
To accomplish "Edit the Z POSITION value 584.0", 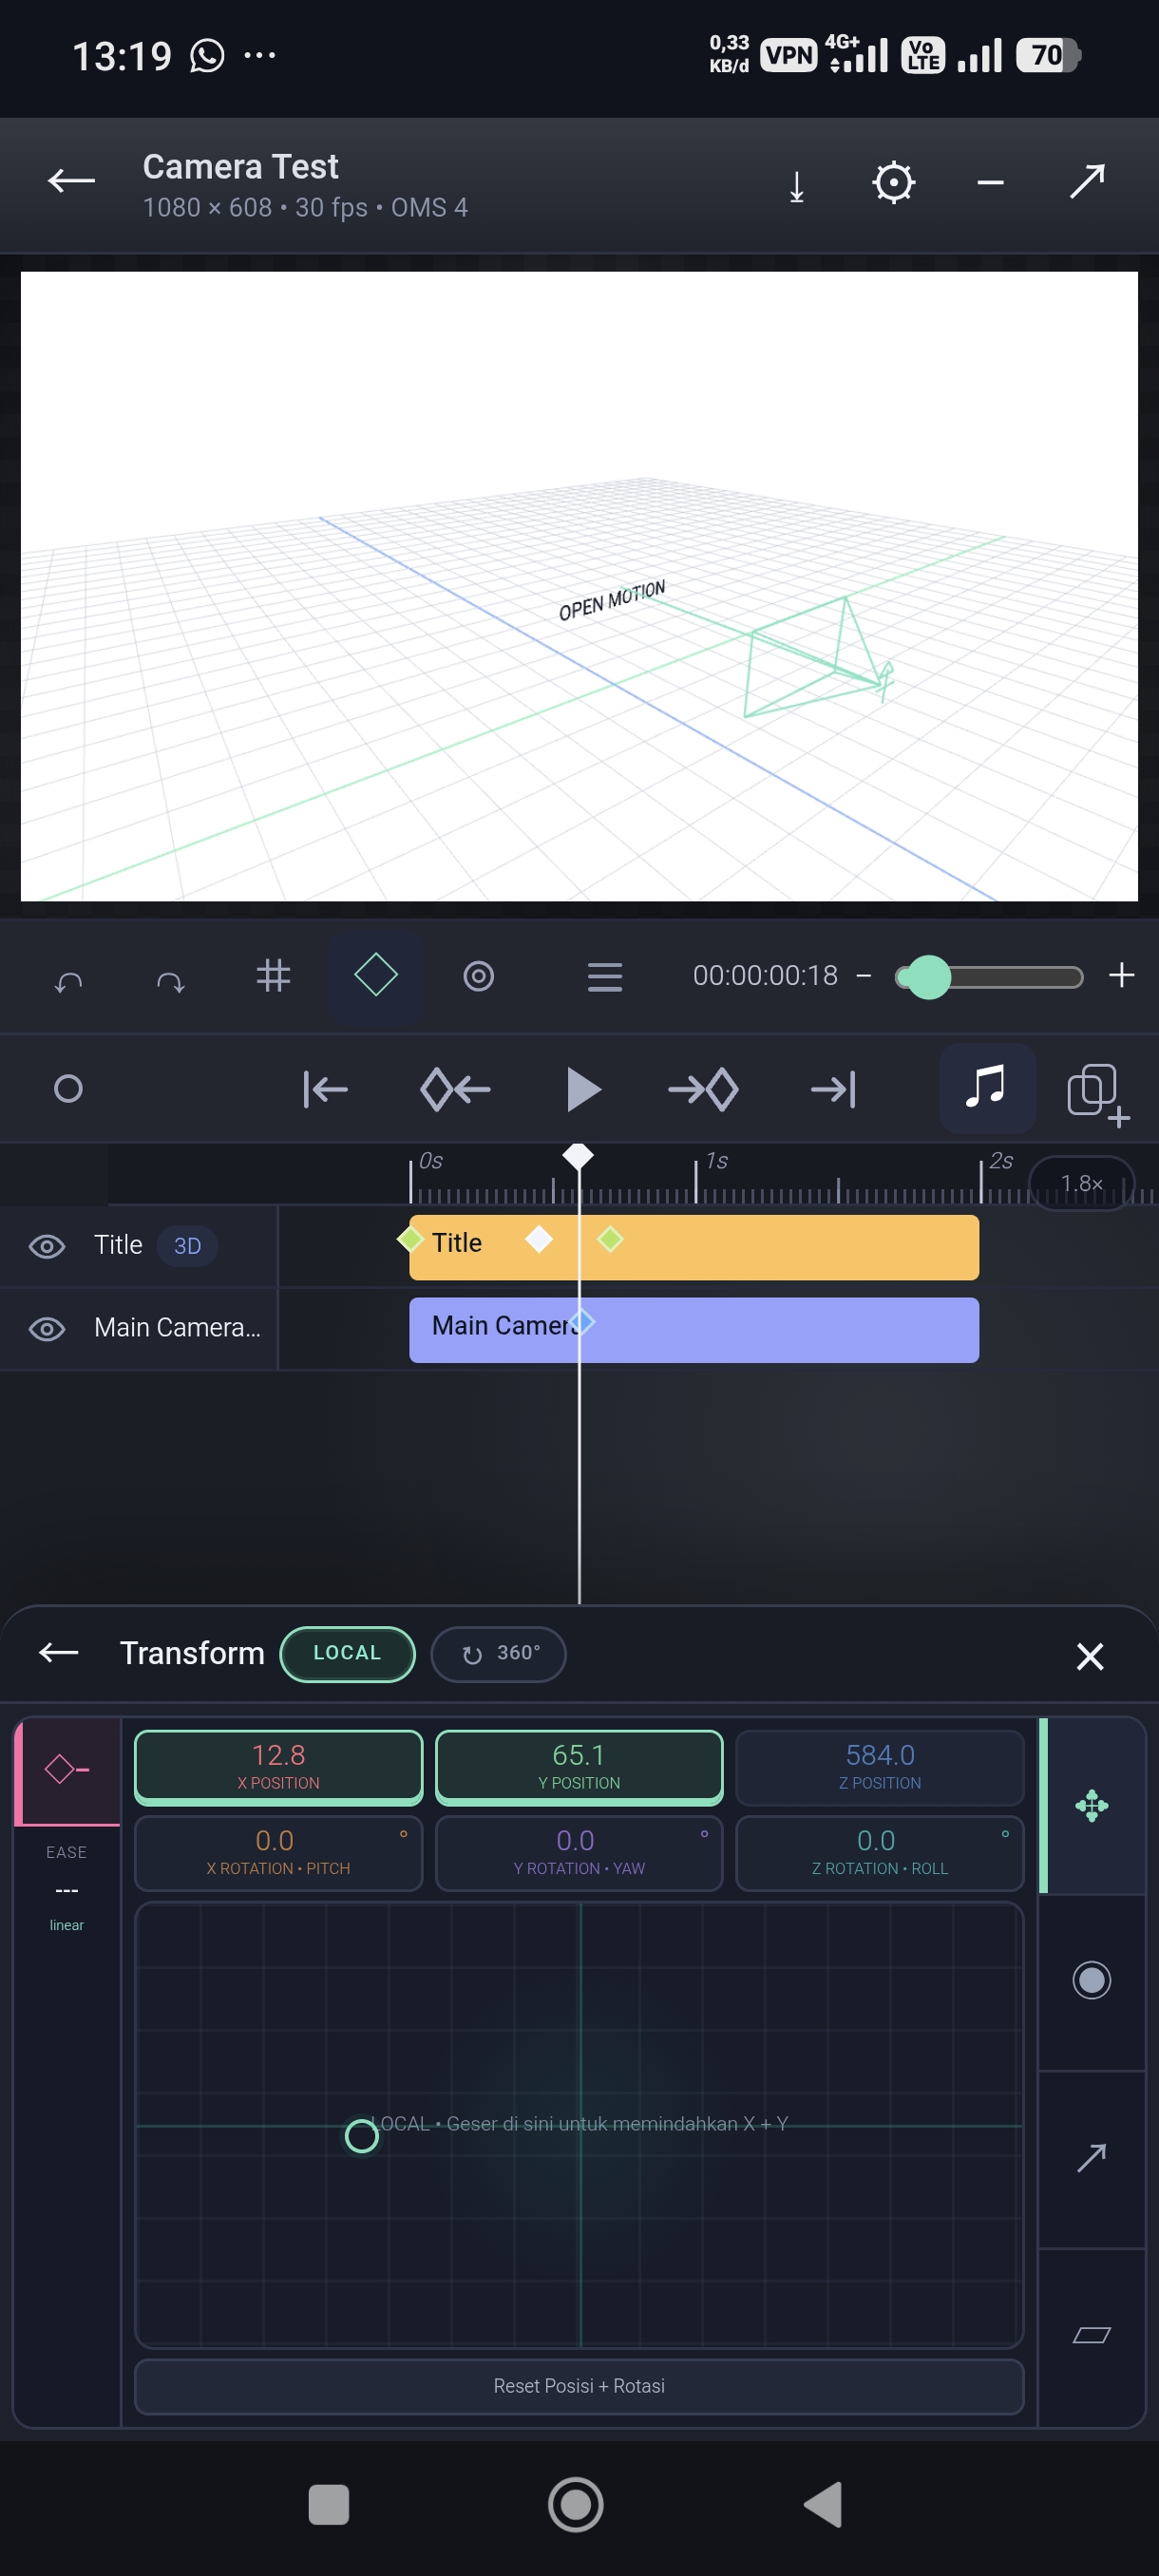I will pos(880,1766).
